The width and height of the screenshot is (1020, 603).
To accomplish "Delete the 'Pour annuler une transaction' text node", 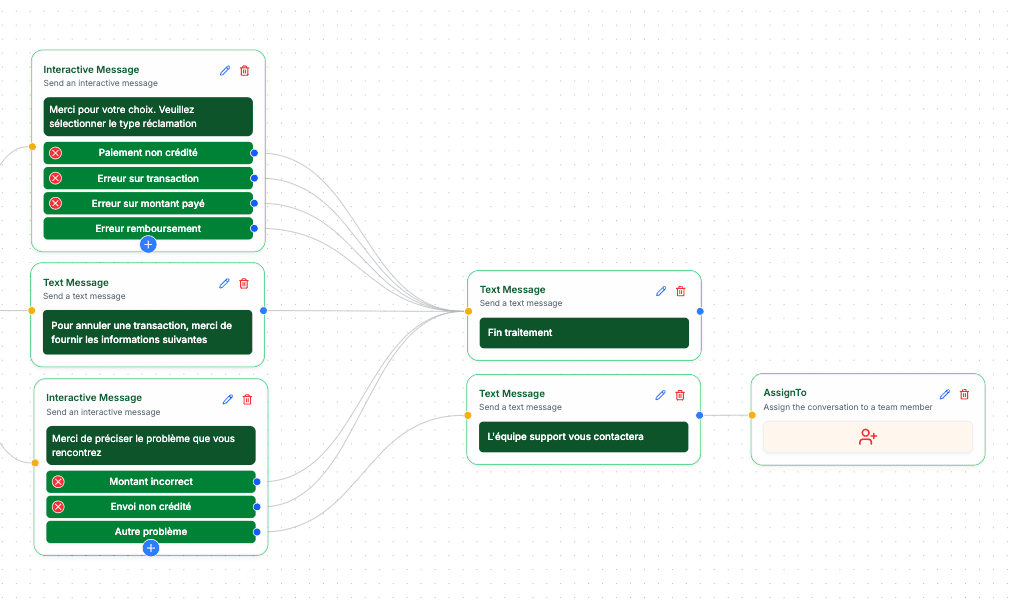I will coord(244,284).
